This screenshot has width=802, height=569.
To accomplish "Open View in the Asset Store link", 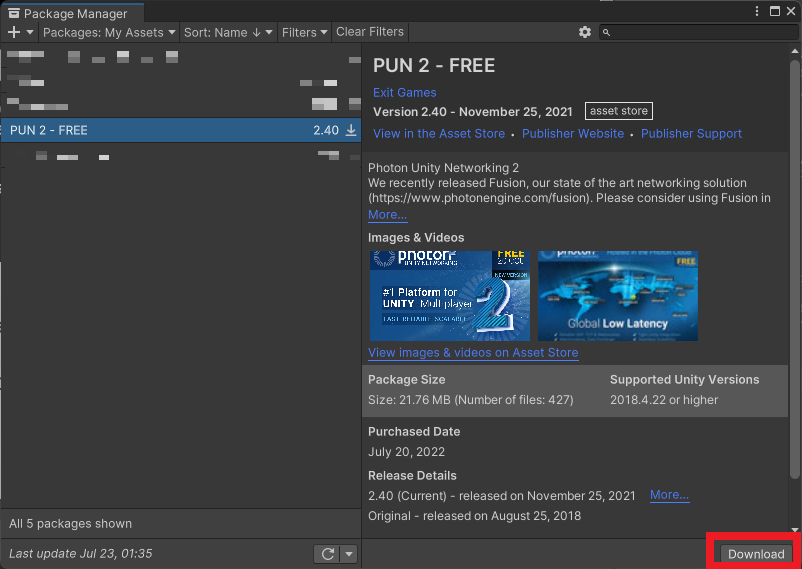I will point(439,134).
